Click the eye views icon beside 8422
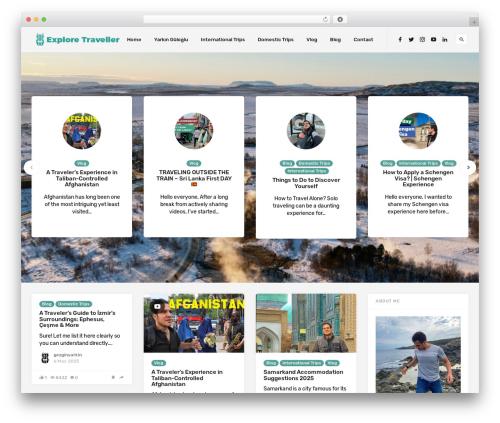 click(52, 377)
